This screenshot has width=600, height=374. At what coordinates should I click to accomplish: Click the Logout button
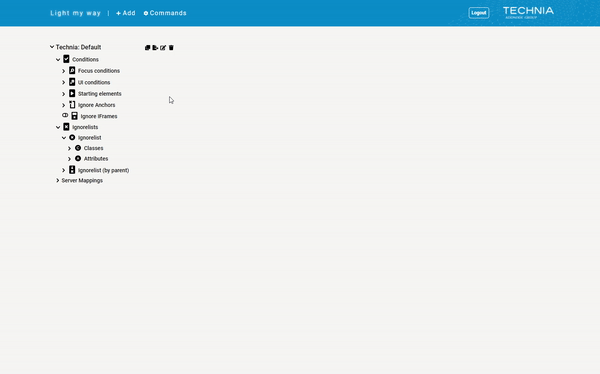tap(479, 13)
